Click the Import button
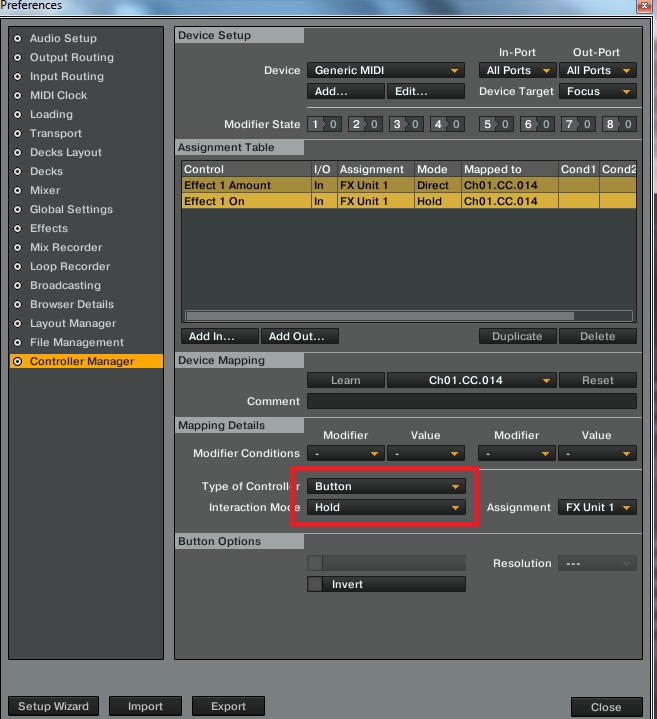 [145, 706]
